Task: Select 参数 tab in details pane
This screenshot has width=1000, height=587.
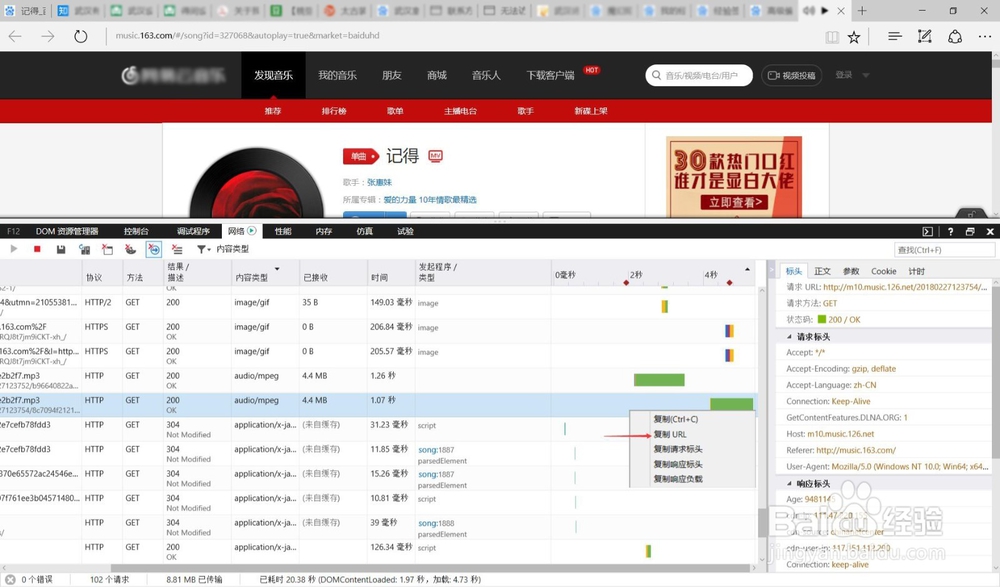Action: (x=851, y=271)
